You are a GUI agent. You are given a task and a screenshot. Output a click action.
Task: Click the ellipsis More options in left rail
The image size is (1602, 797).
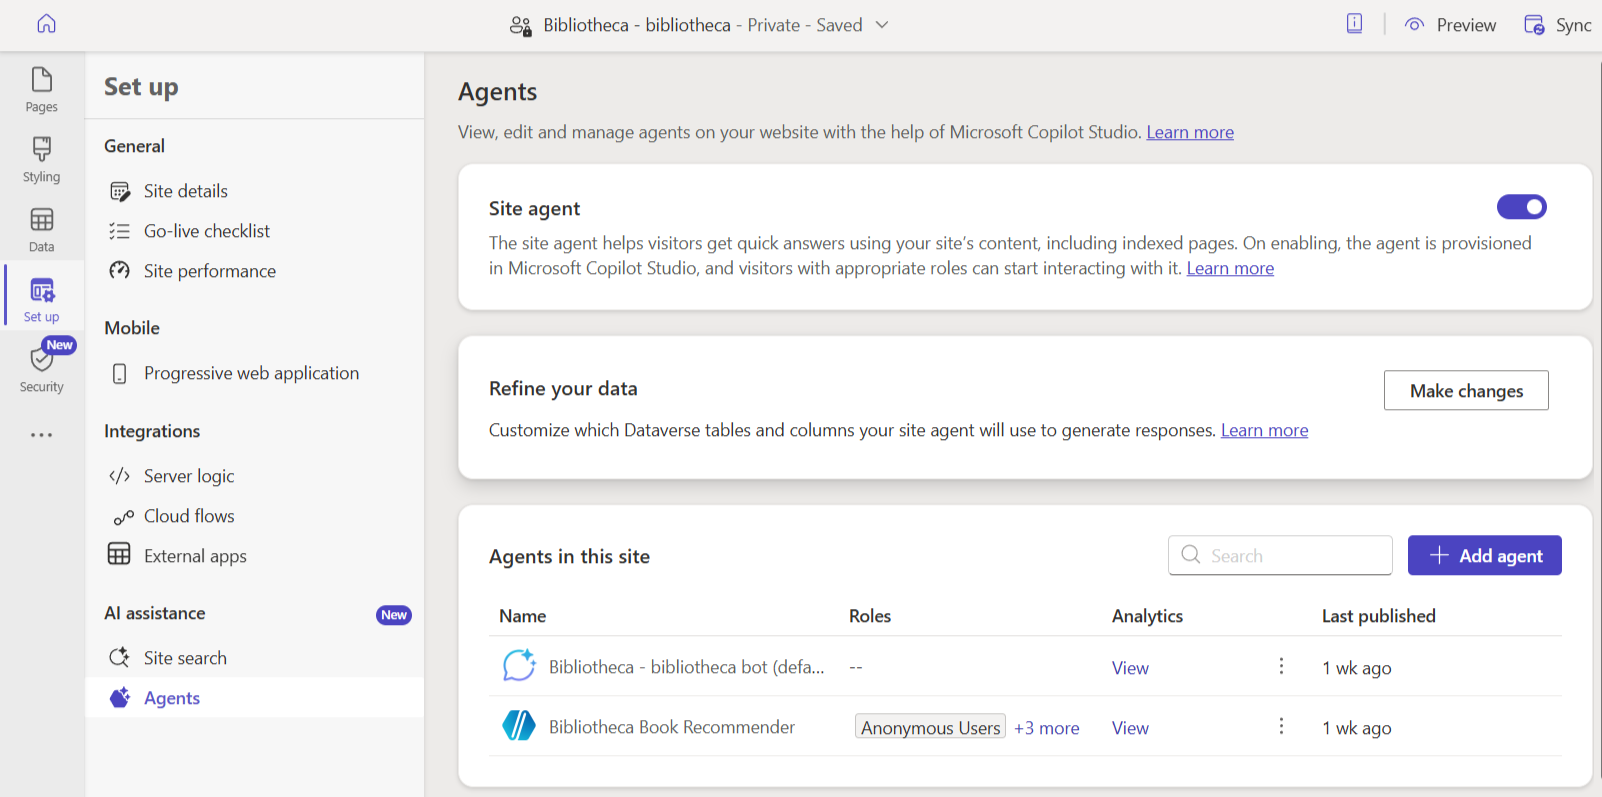[x=41, y=435]
